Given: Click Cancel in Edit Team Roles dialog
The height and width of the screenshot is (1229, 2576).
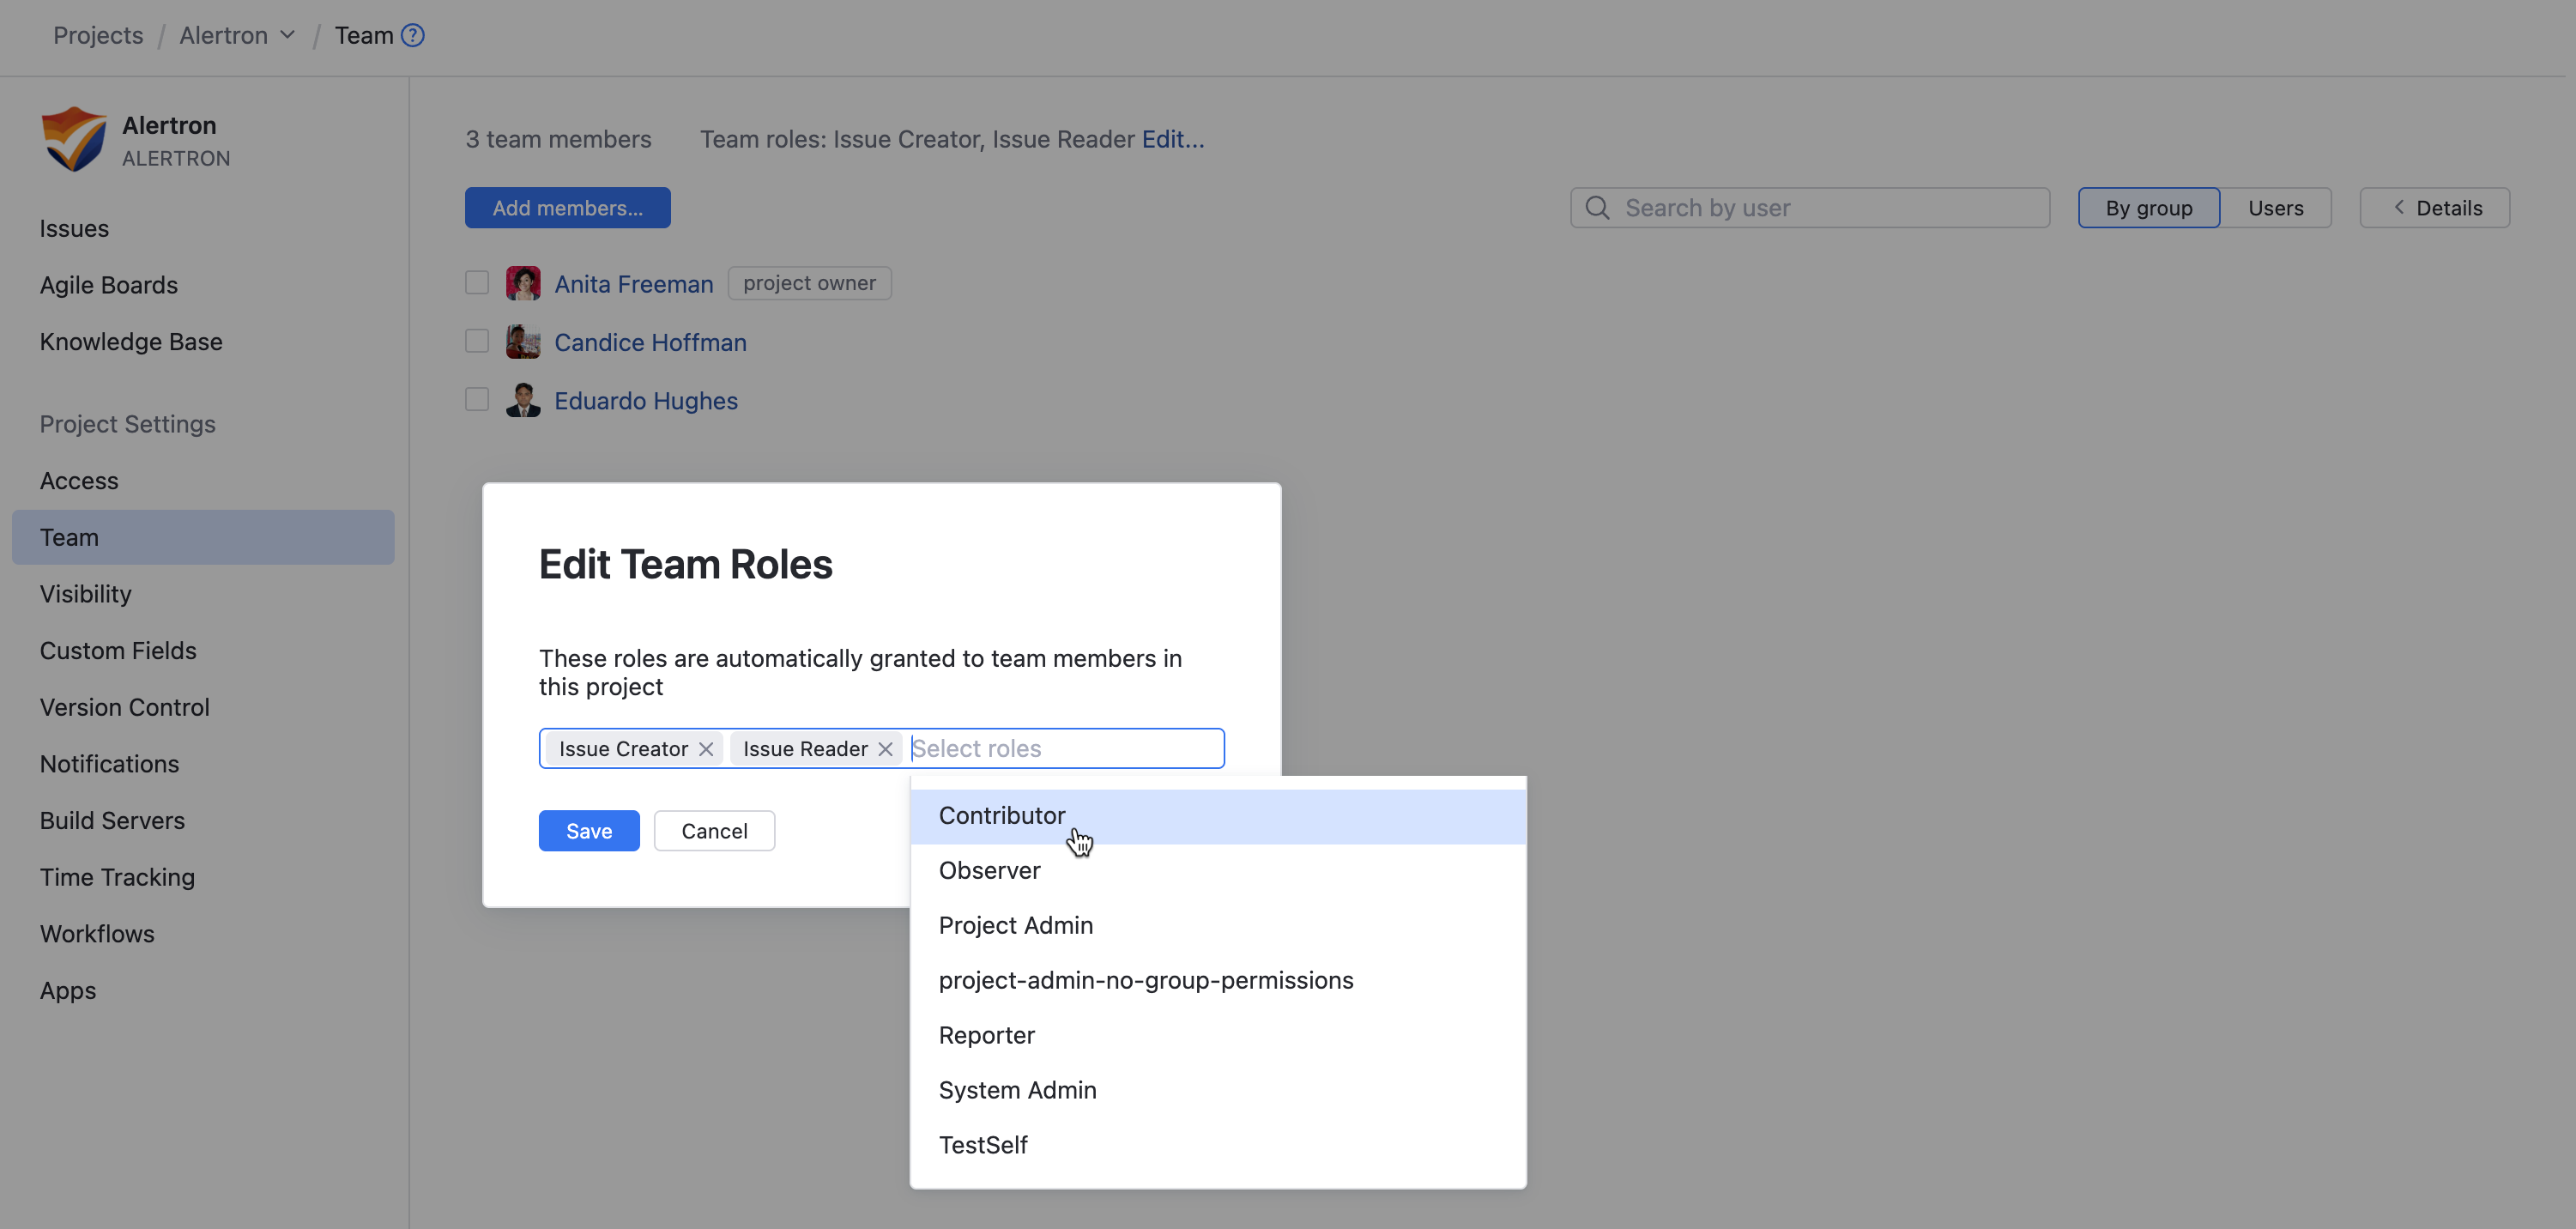Looking at the screenshot, I should [x=714, y=831].
